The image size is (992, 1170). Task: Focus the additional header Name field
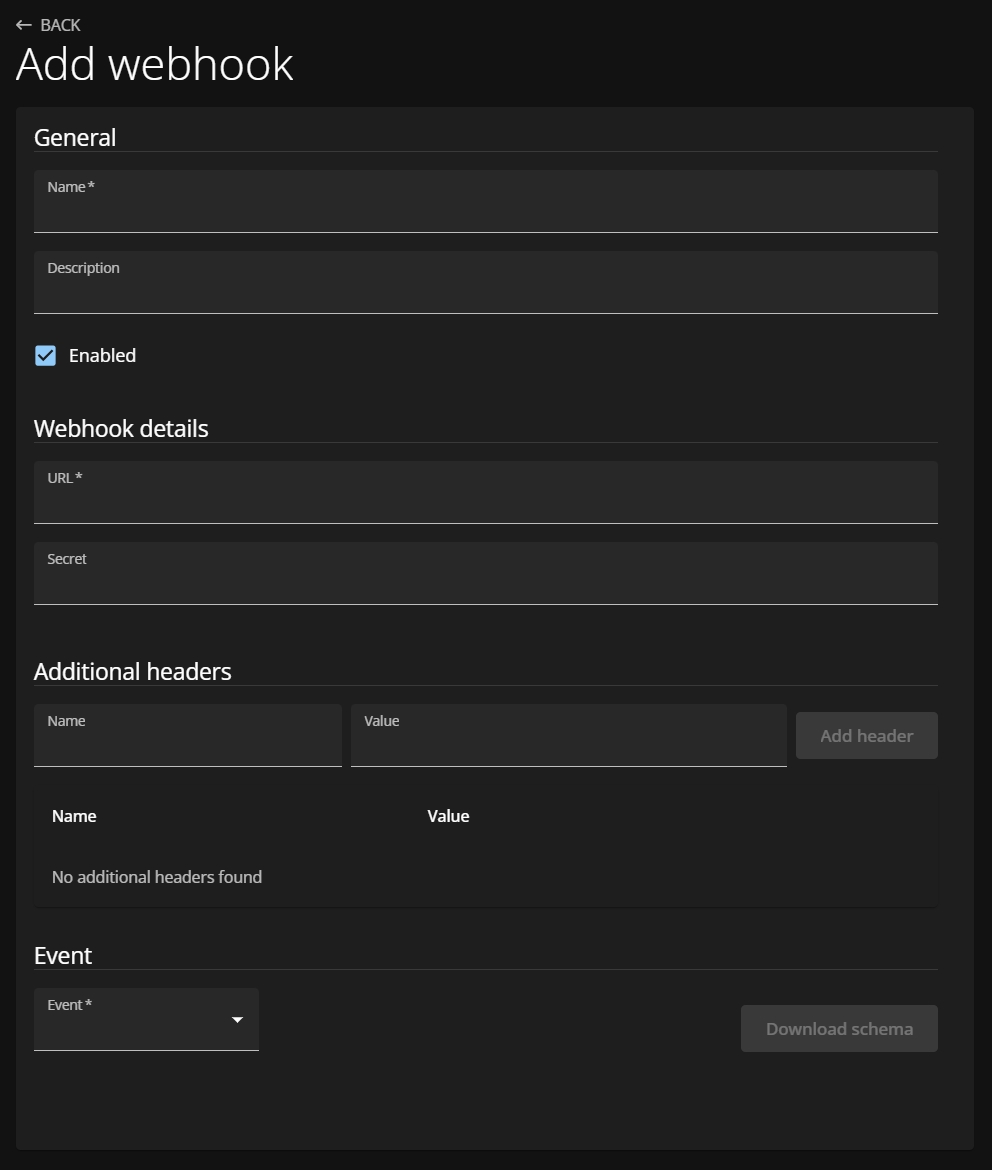187,735
